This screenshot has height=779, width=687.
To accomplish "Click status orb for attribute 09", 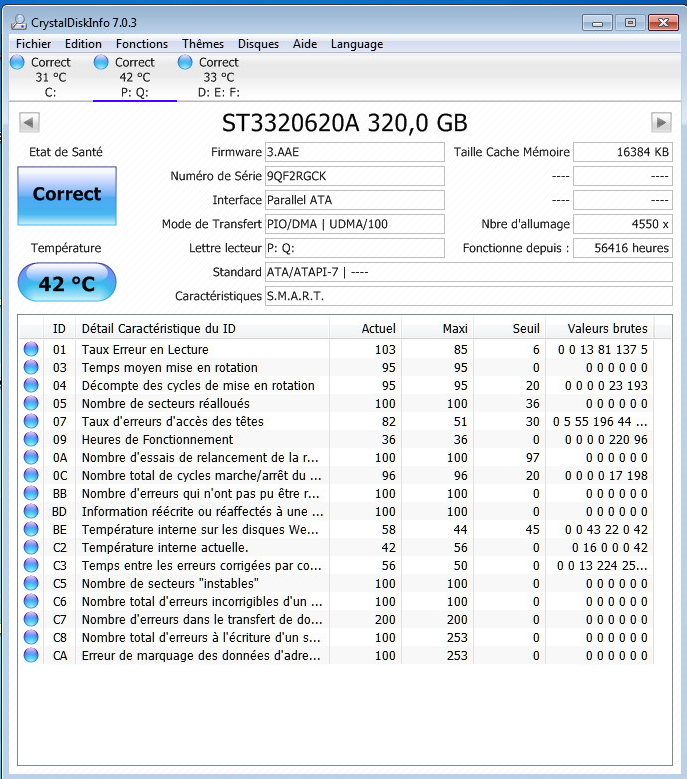I will tap(31, 439).
